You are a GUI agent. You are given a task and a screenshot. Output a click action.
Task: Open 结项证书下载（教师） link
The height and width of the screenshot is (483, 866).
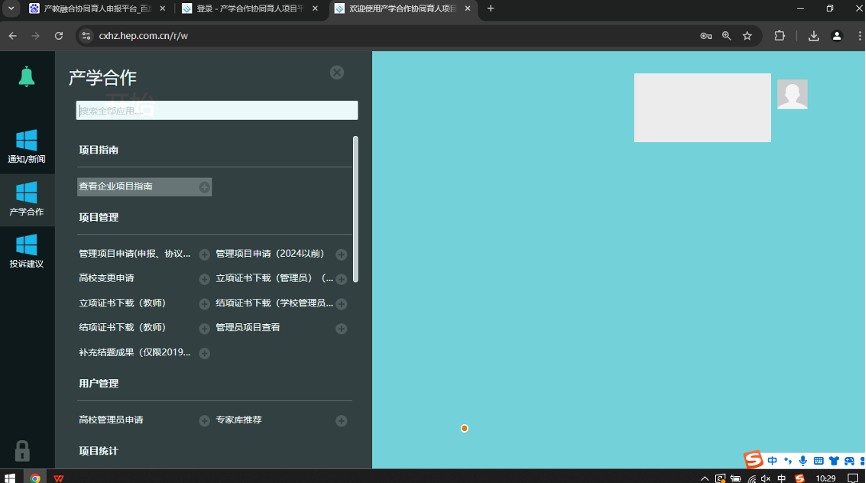[122, 328]
